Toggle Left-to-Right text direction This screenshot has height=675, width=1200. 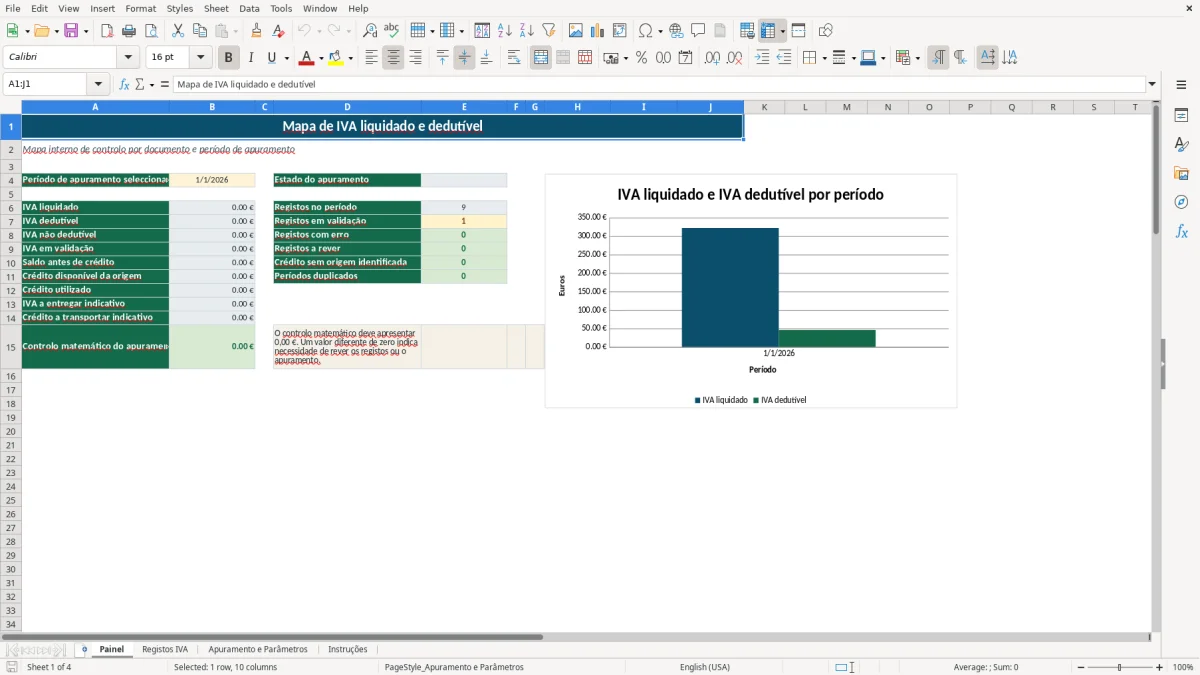point(938,58)
